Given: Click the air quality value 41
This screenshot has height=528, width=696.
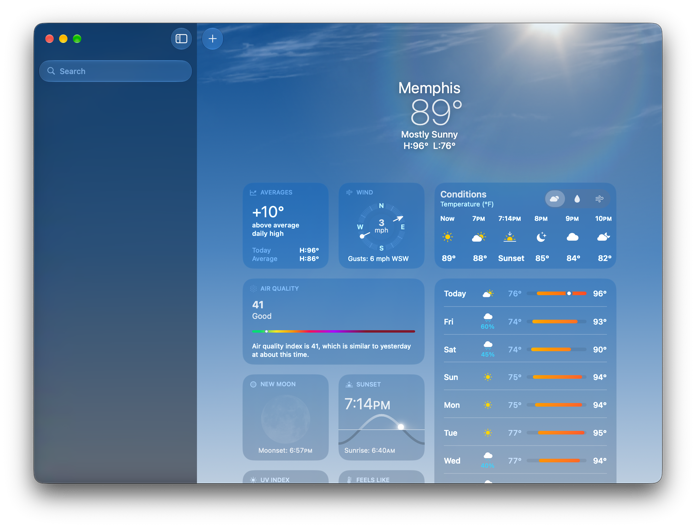Looking at the screenshot, I should point(258,305).
